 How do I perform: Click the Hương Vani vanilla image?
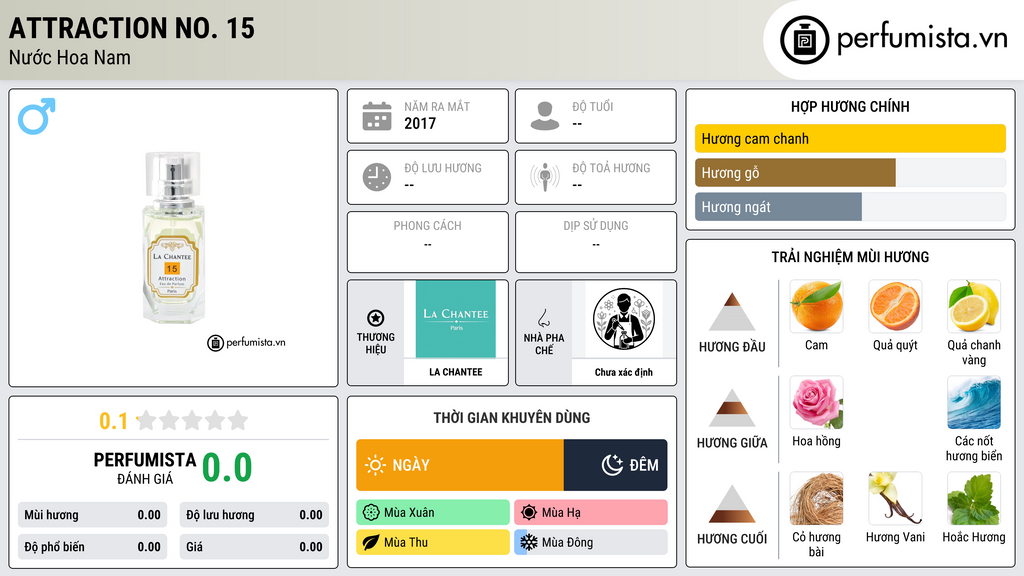895,498
